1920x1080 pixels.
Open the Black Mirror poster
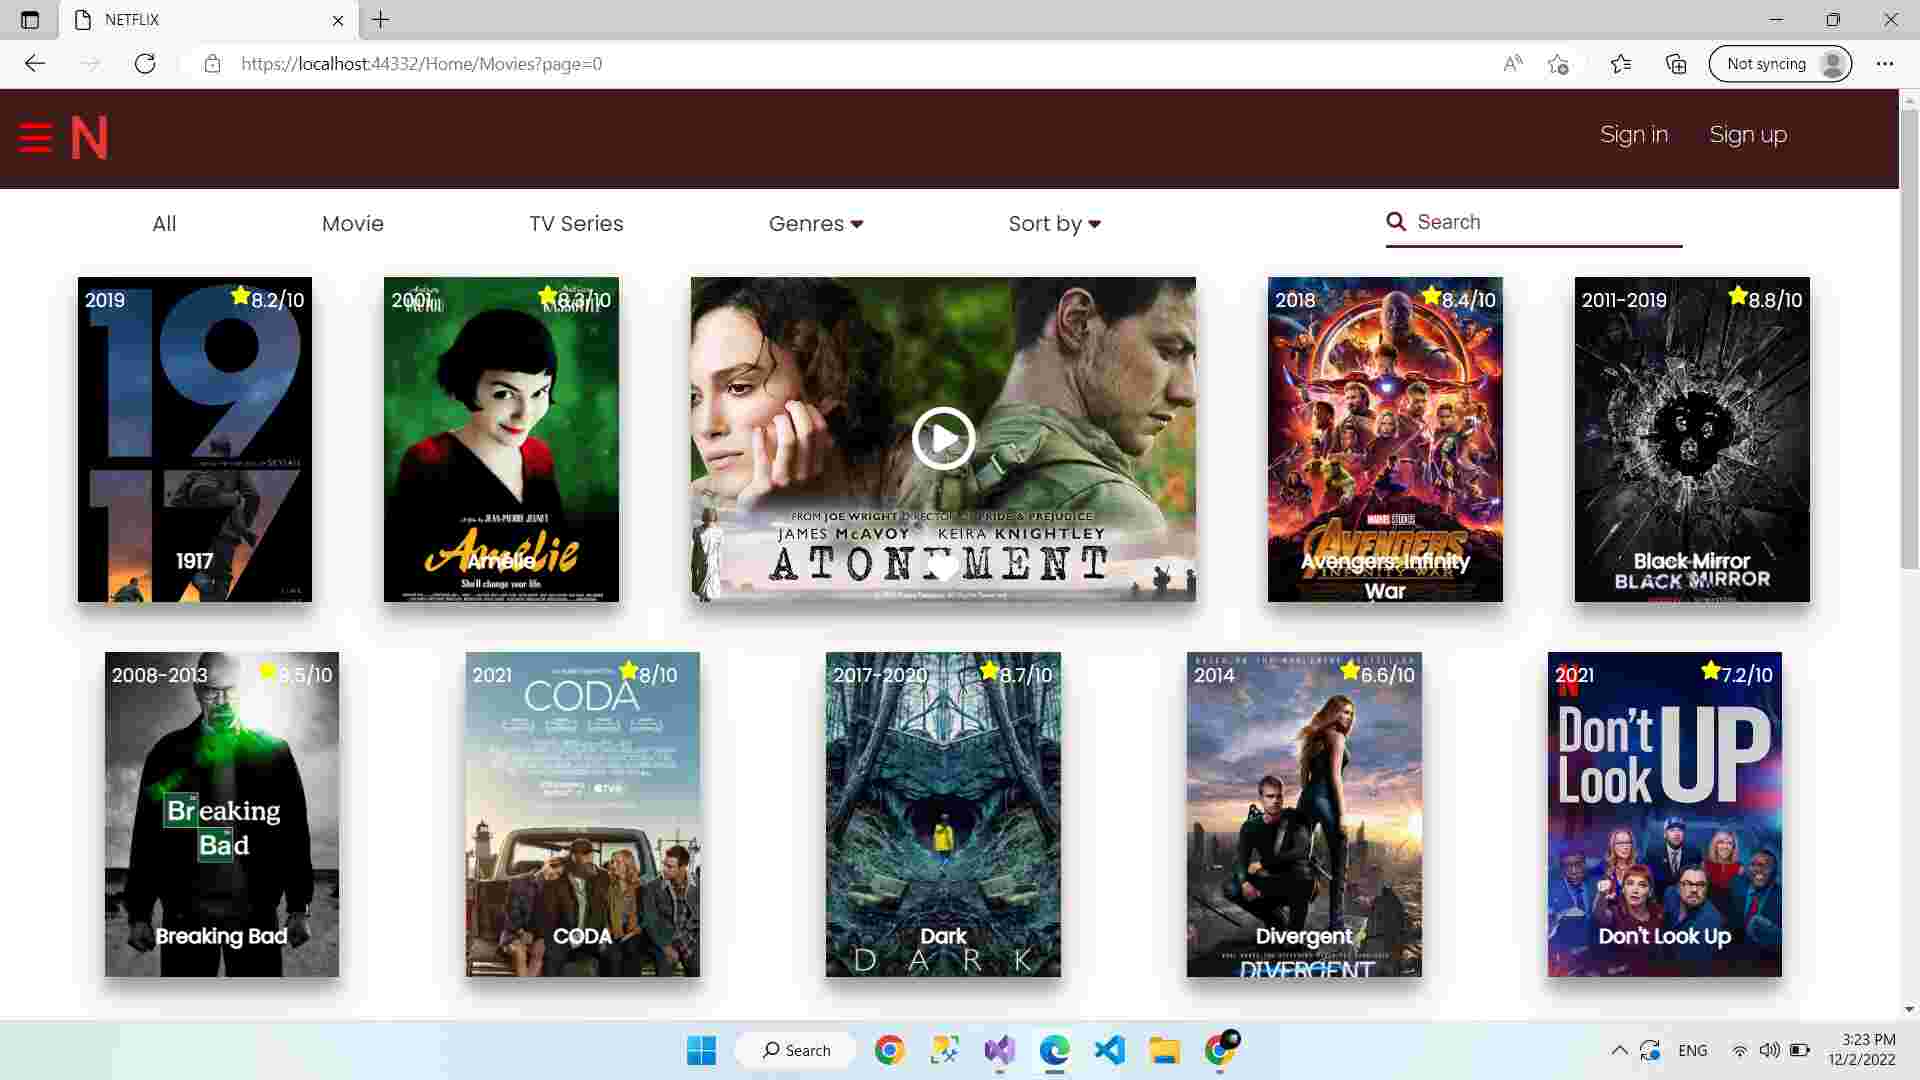[x=1692, y=440]
